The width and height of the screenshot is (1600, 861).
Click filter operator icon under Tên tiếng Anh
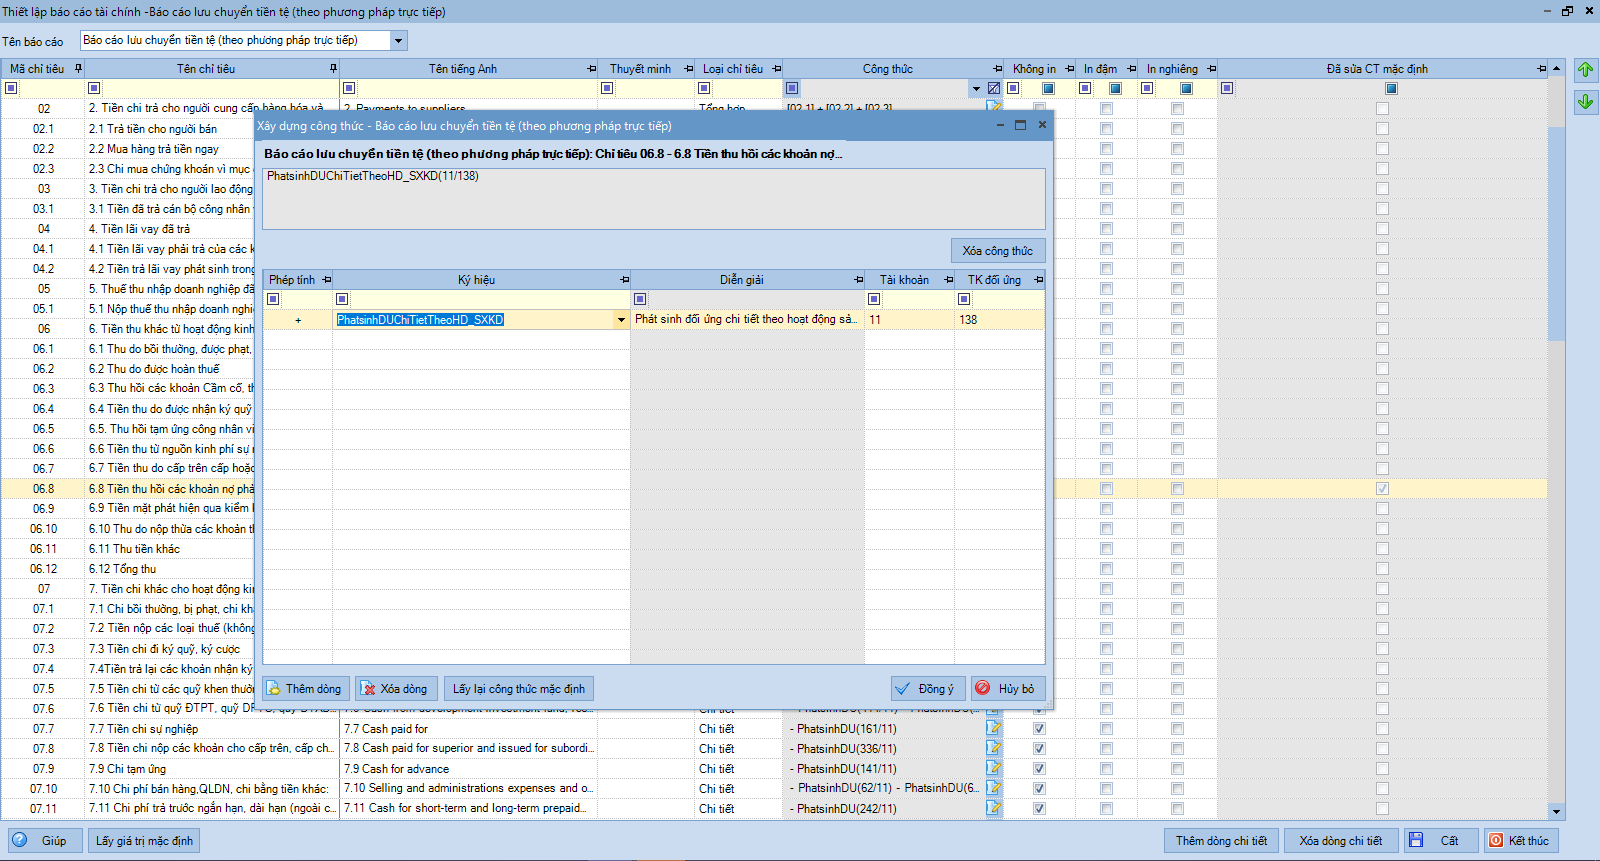pos(349,88)
